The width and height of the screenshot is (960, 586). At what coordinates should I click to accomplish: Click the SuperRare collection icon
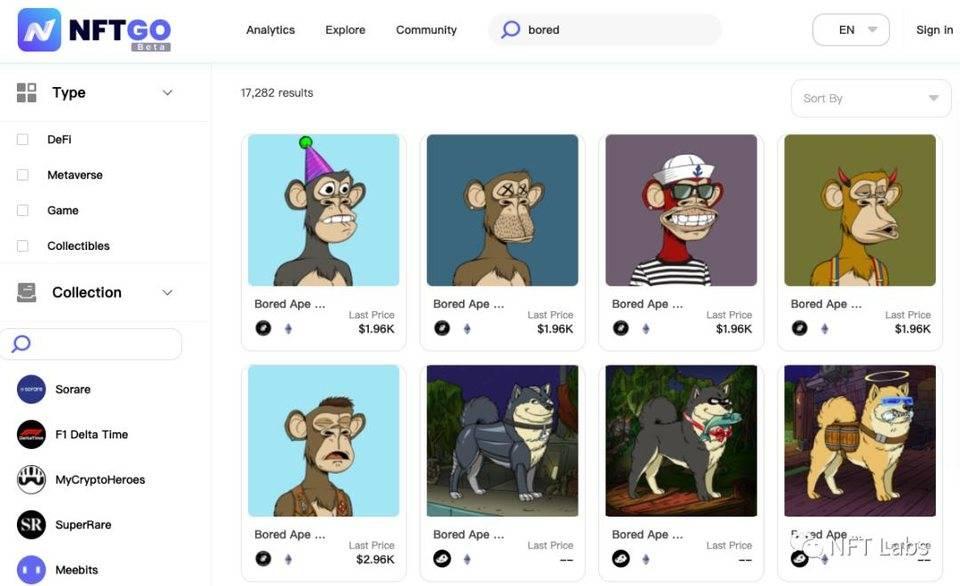pos(31,525)
